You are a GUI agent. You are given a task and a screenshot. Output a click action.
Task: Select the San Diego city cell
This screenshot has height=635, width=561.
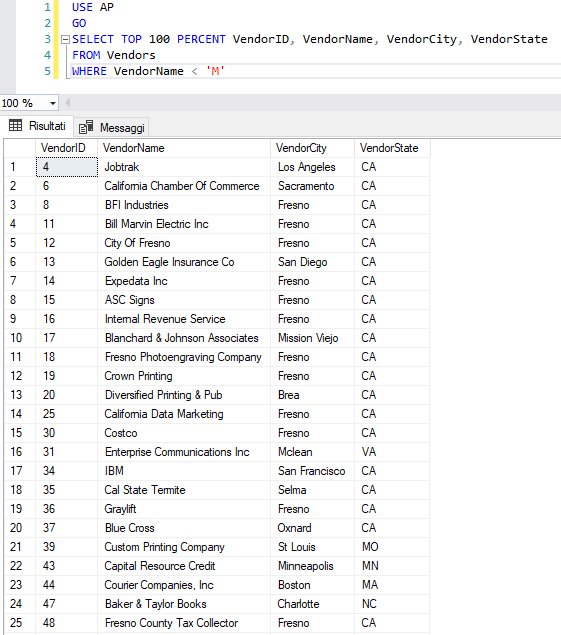click(312, 262)
